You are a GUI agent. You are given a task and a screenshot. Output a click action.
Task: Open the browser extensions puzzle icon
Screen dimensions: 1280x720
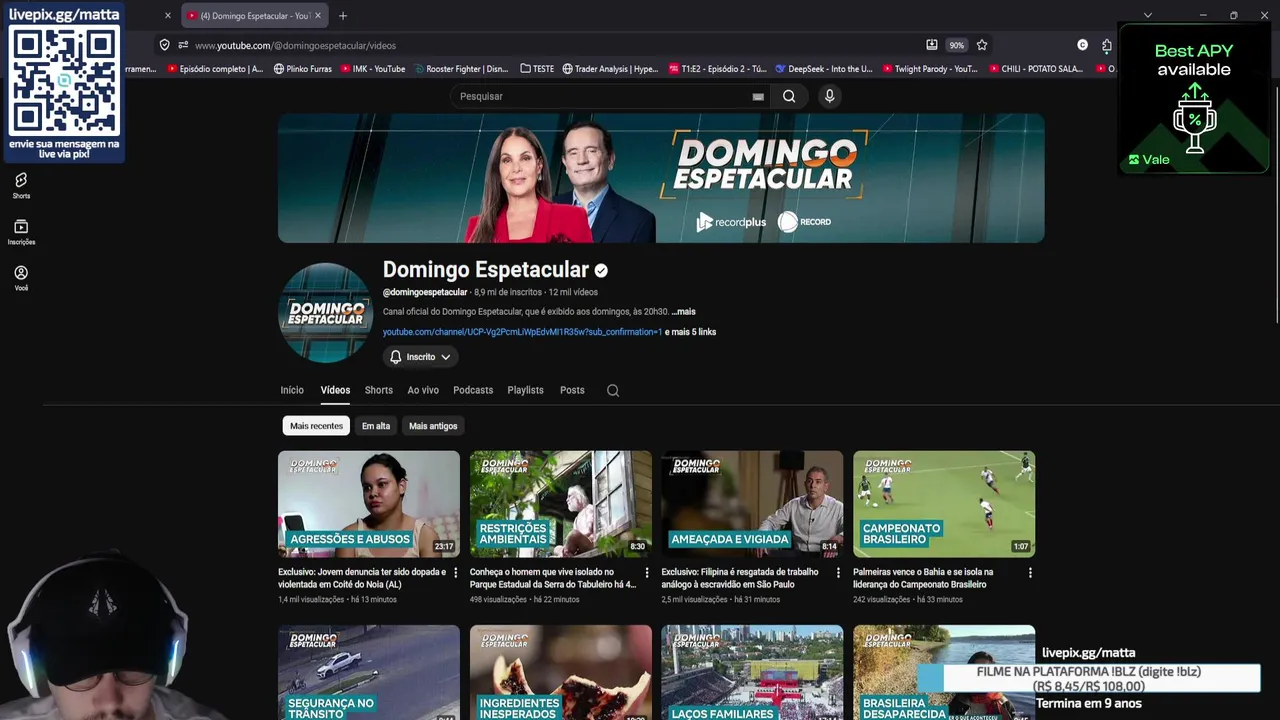coord(1107,45)
